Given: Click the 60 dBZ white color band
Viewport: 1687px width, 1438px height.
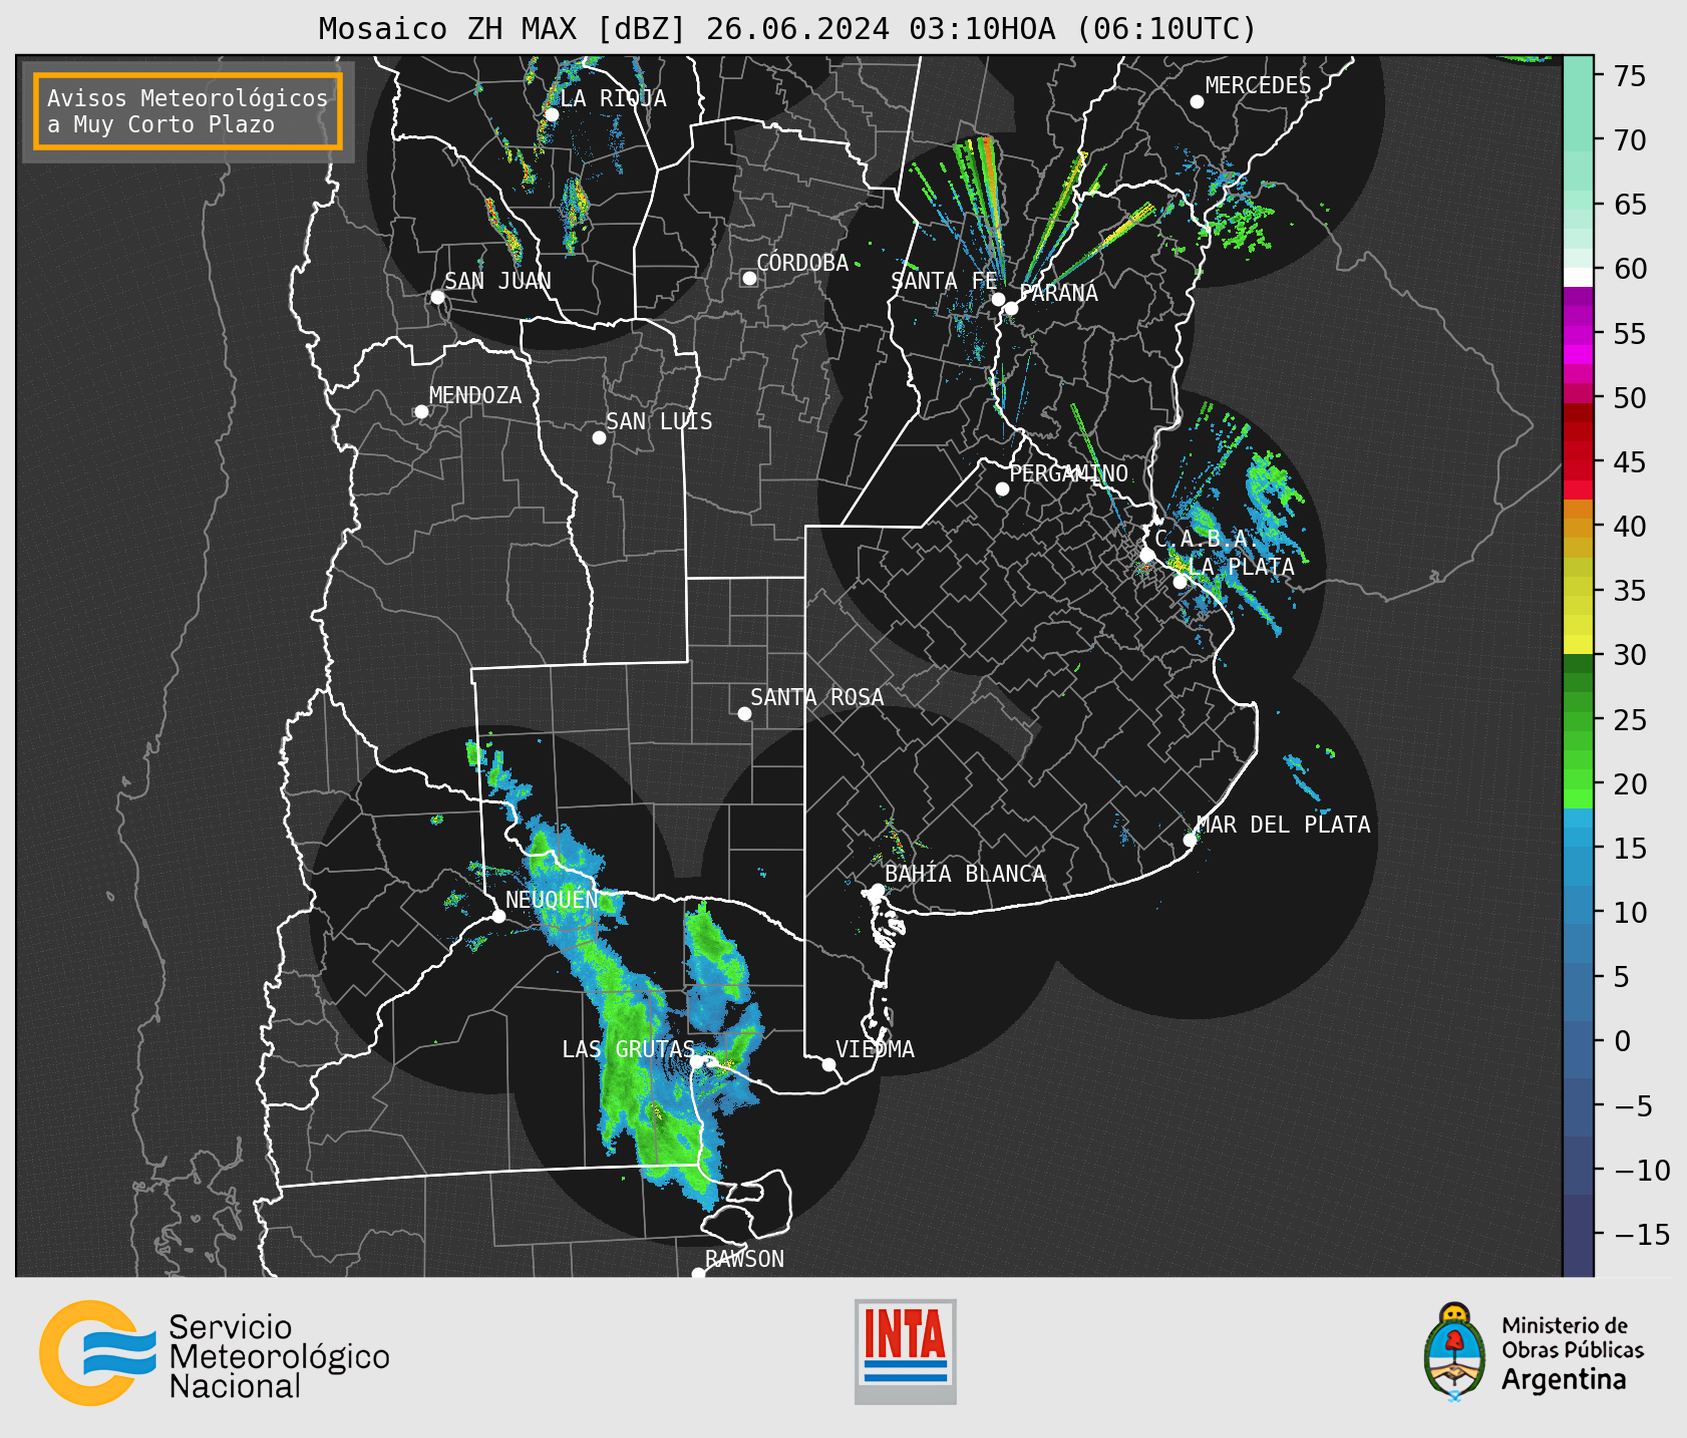Looking at the screenshot, I should [x=1578, y=277].
